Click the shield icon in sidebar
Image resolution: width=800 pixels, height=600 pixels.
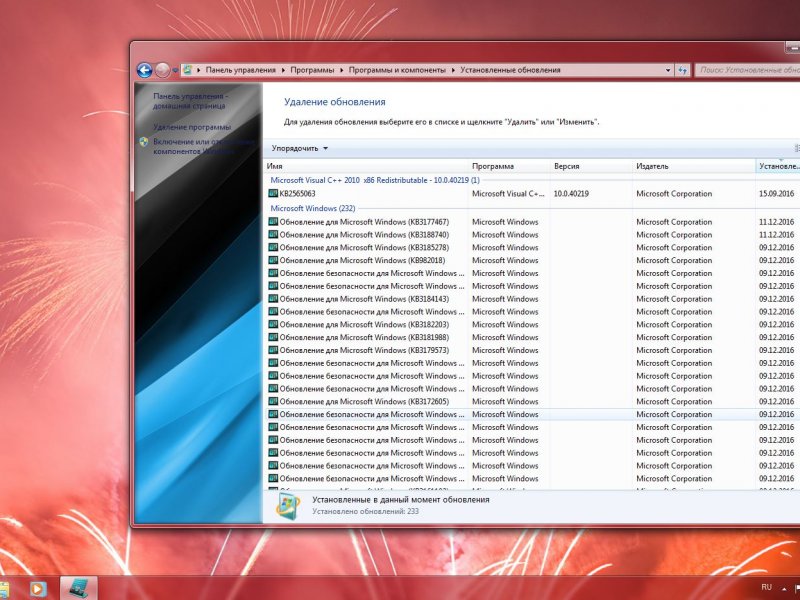[x=144, y=142]
